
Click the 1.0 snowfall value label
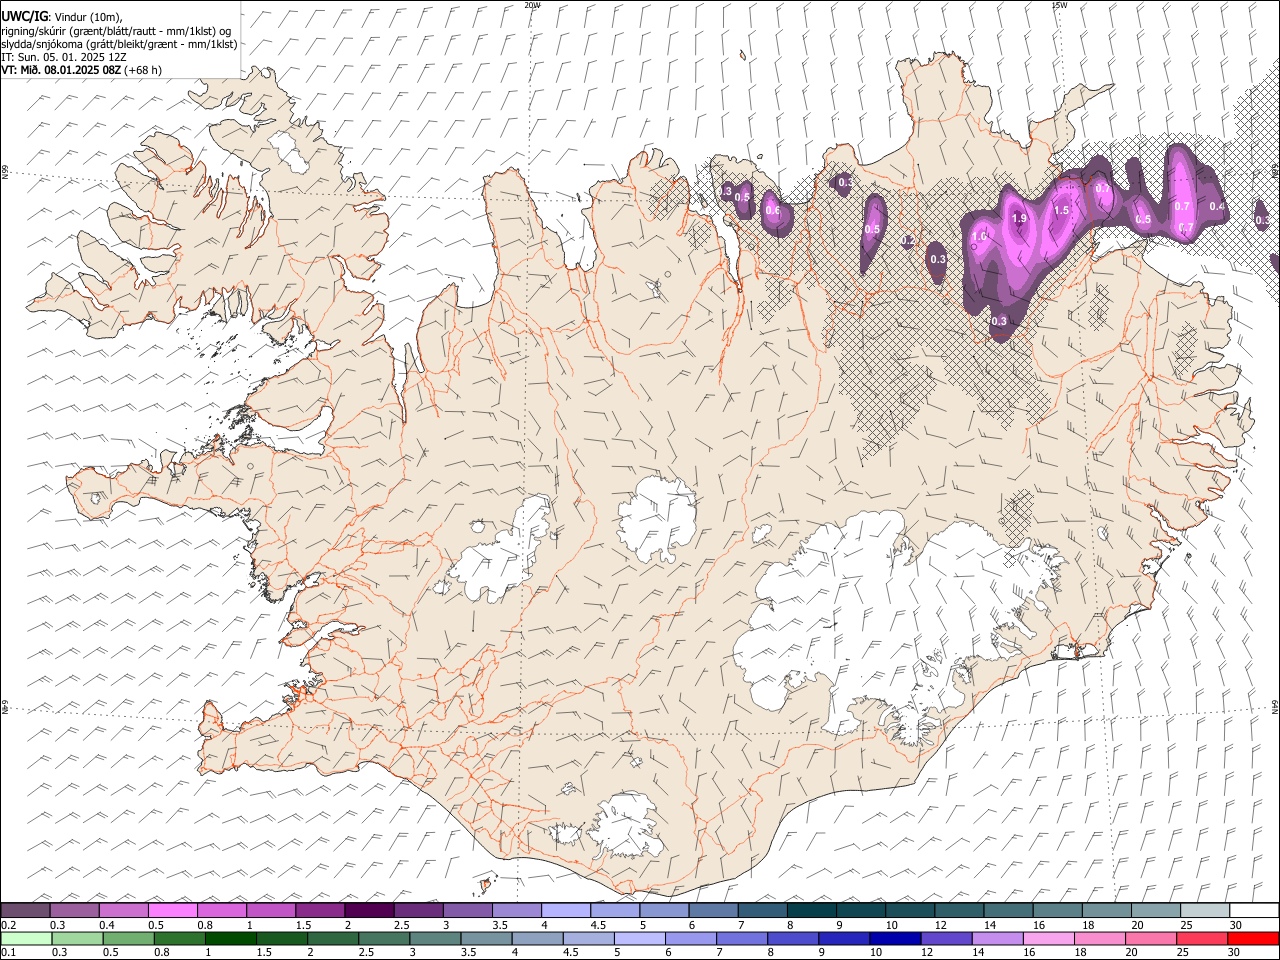click(980, 236)
